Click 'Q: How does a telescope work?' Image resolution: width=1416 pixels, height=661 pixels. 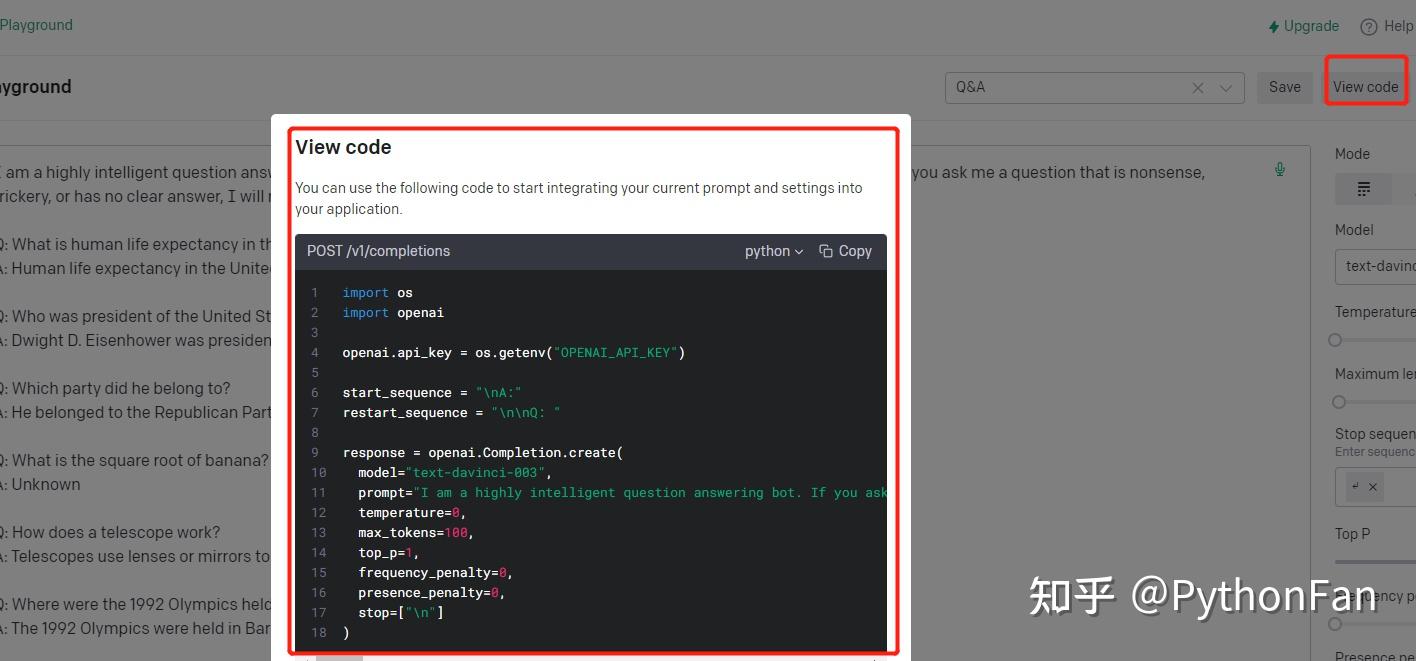tap(110, 532)
